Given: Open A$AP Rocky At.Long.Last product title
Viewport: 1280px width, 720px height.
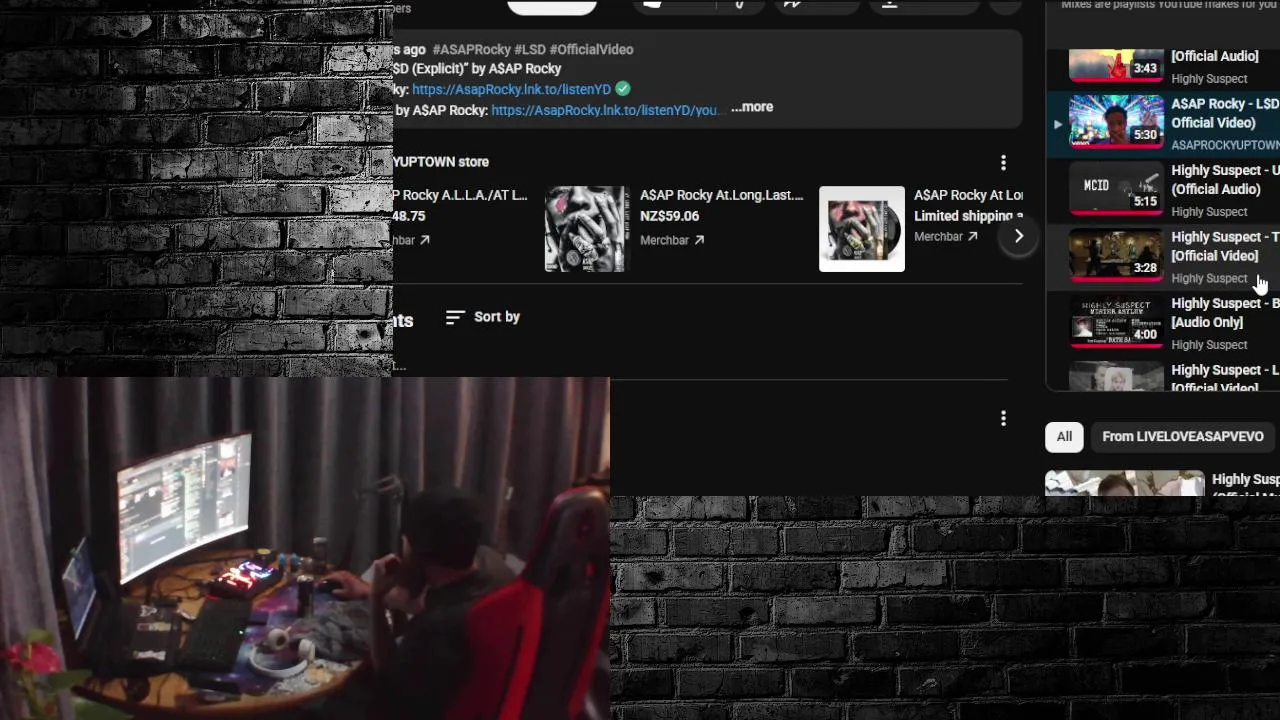Looking at the screenshot, I should [x=721, y=195].
